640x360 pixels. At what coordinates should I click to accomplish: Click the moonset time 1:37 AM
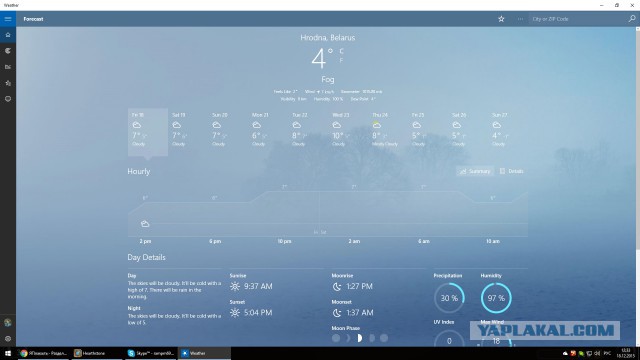[x=359, y=313]
